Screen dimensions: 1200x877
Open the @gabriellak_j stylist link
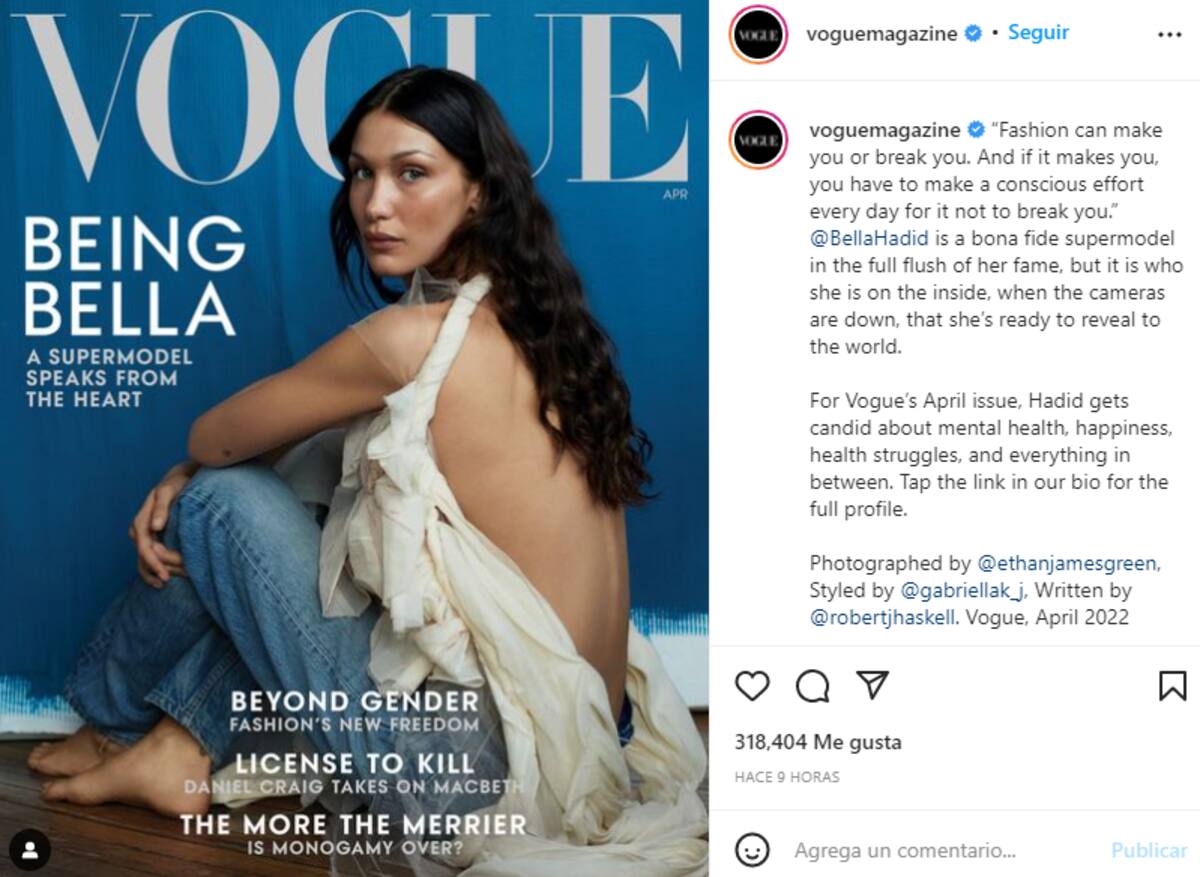(964, 590)
